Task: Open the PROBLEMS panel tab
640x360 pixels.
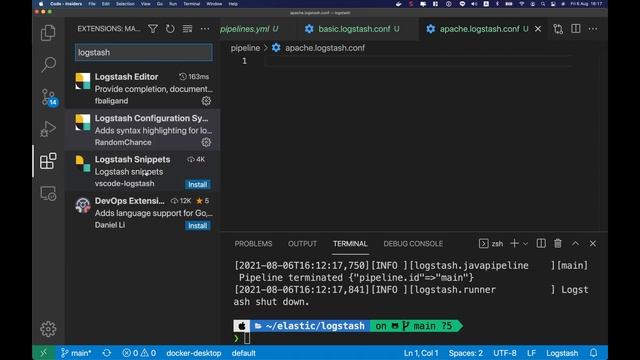Action: click(253, 244)
